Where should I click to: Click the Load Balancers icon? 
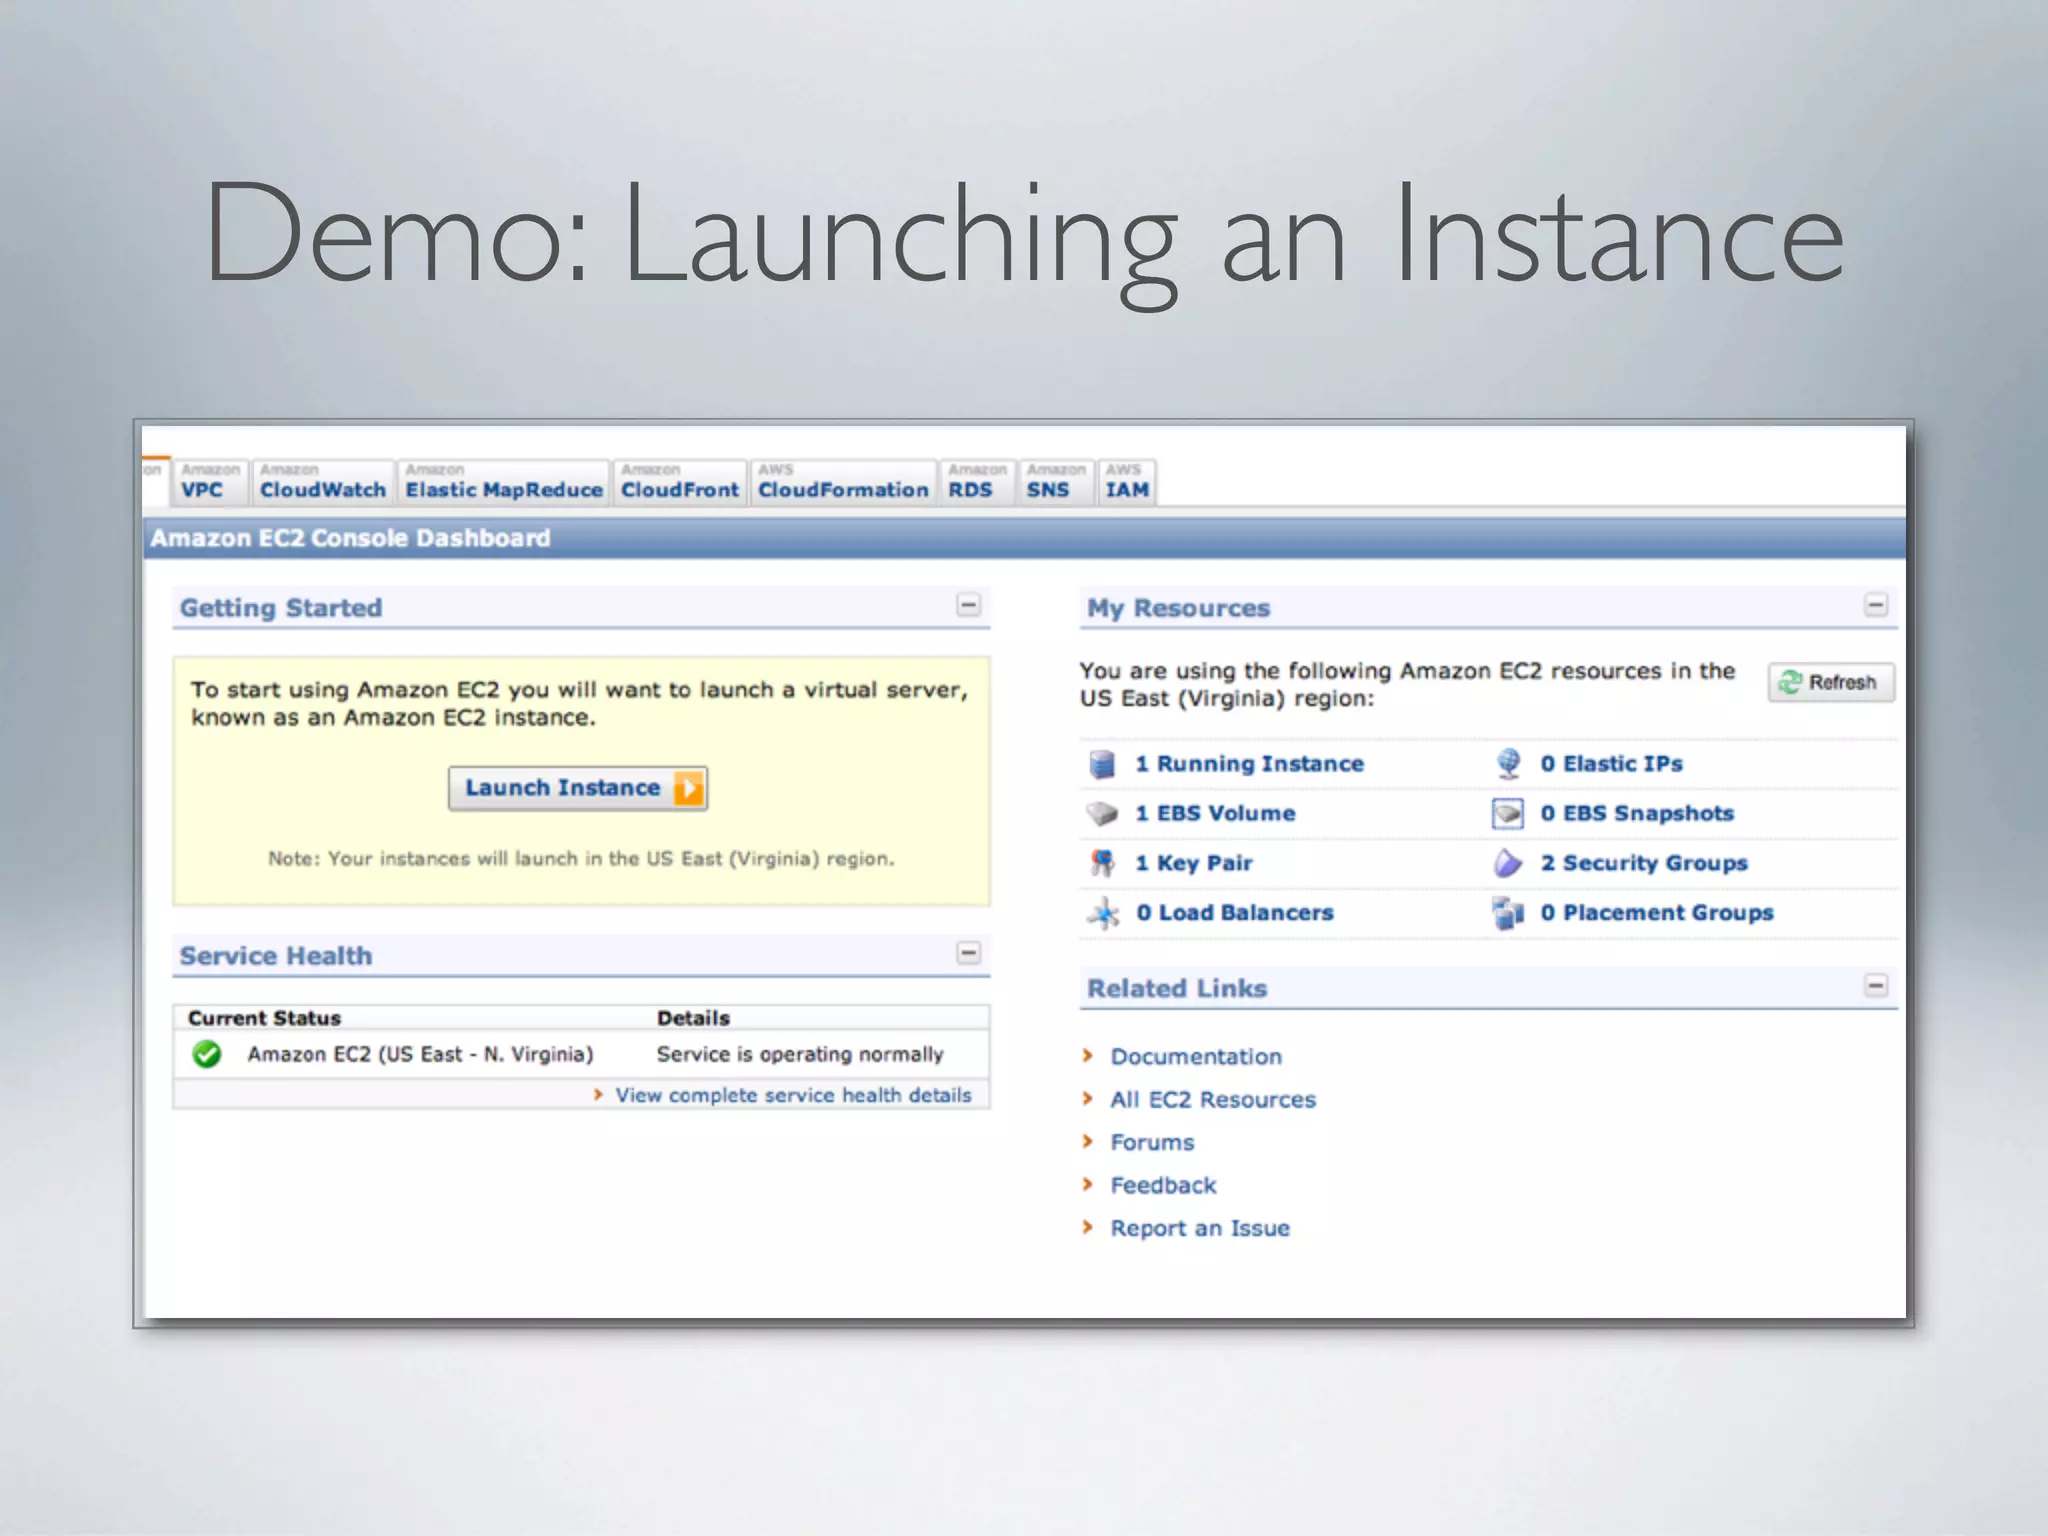pos(1103,913)
